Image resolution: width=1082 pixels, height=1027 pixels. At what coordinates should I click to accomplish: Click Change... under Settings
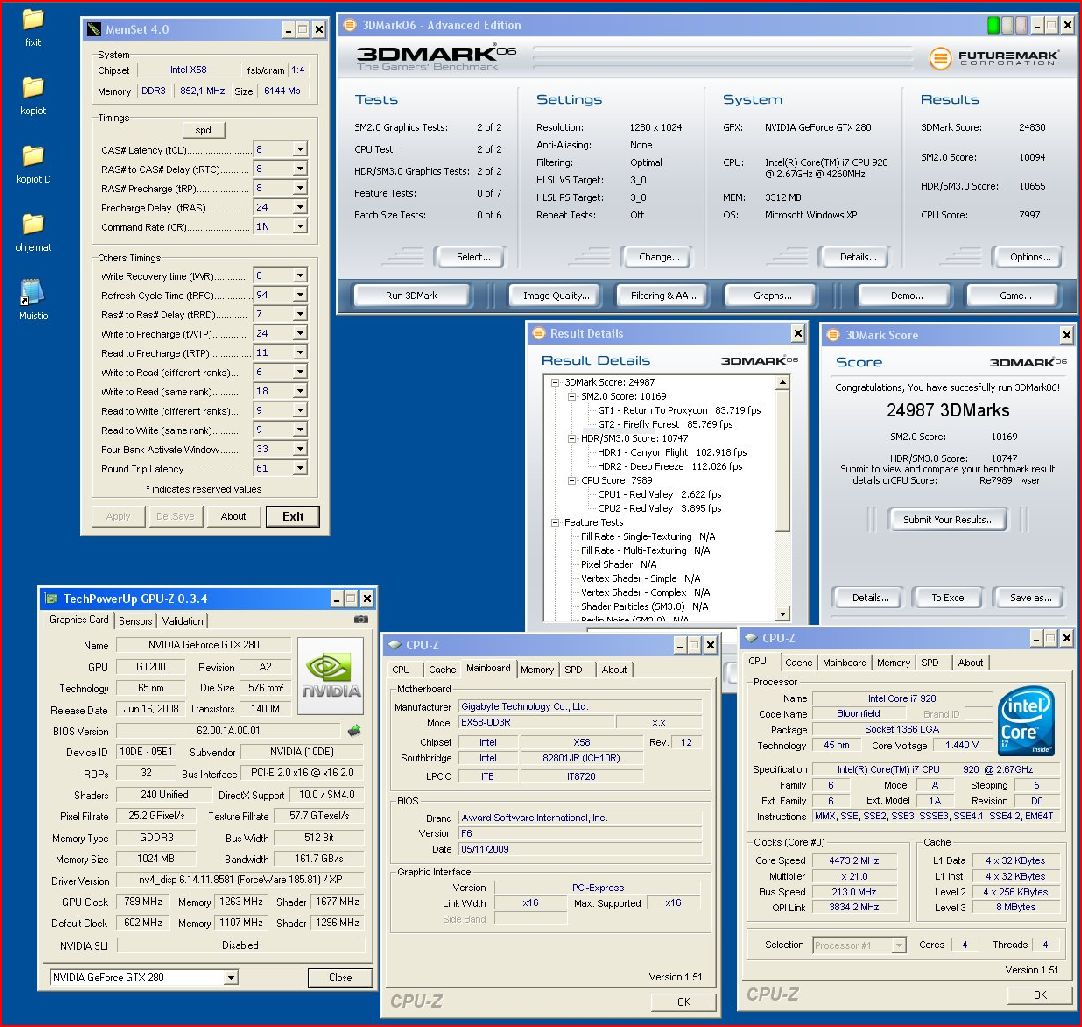click(x=658, y=257)
